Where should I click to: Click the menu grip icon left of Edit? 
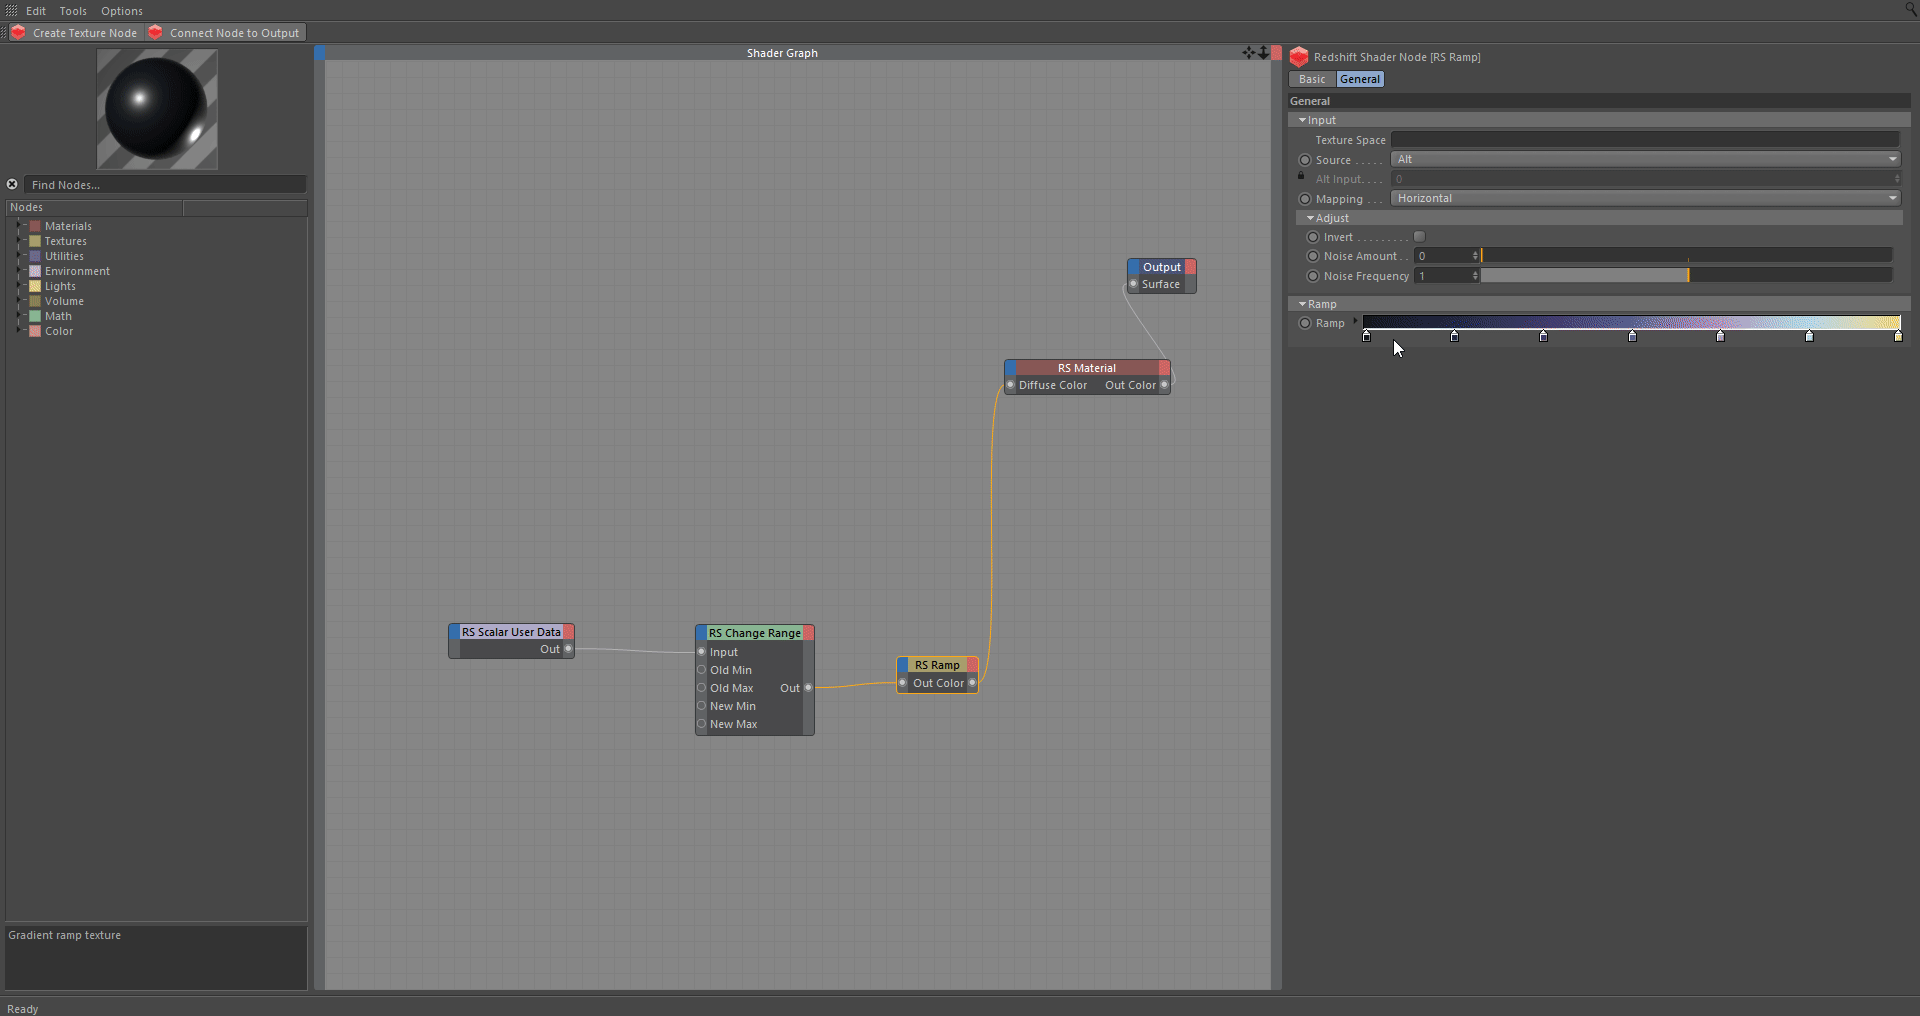coord(12,10)
